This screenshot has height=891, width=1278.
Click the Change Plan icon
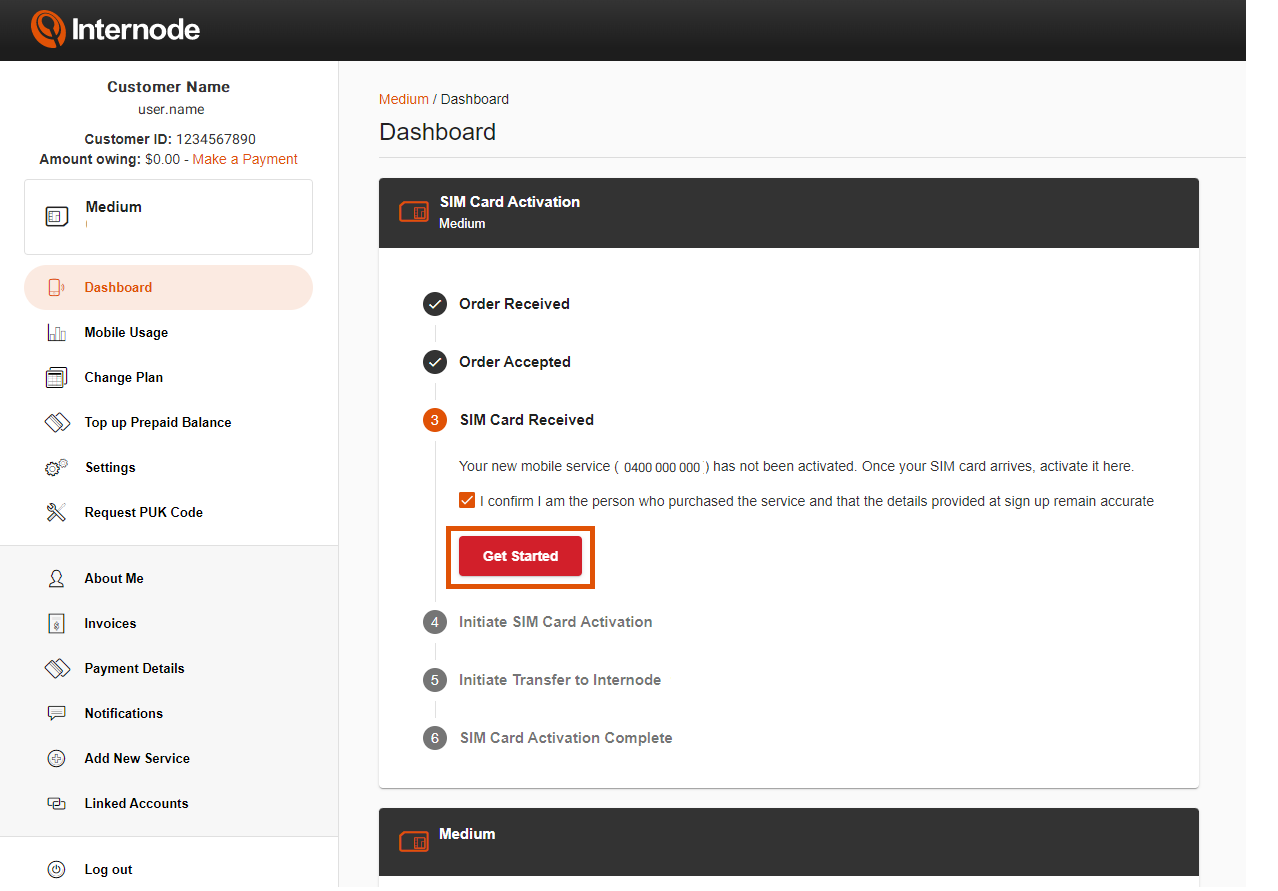tap(56, 378)
